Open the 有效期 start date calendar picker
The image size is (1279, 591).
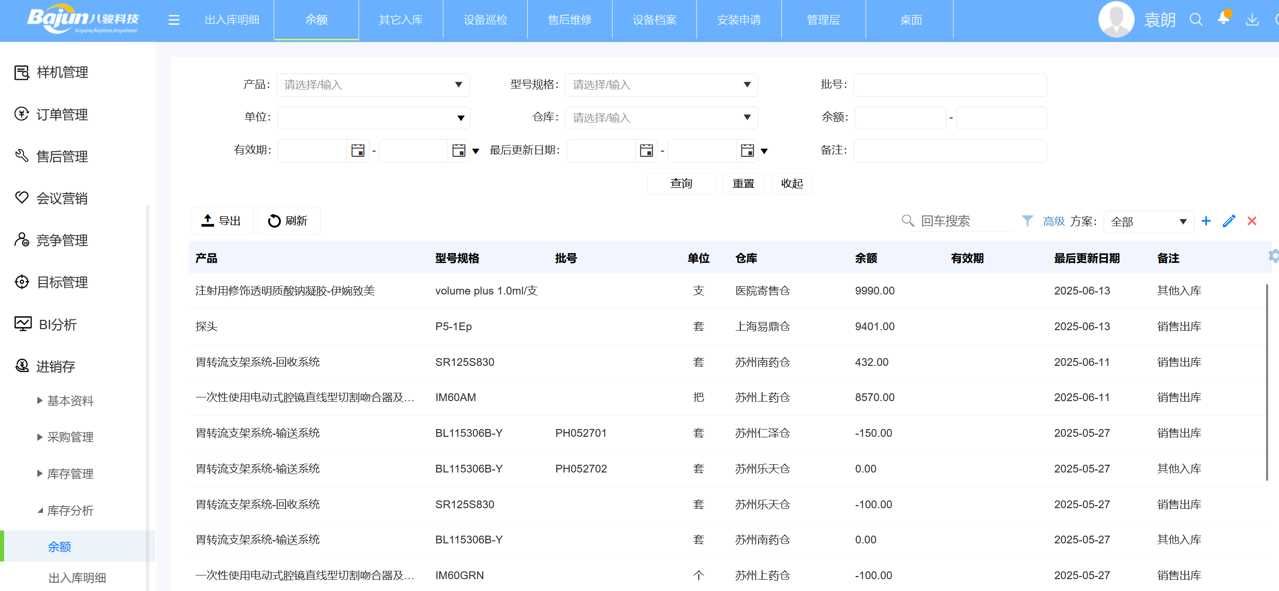(358, 151)
